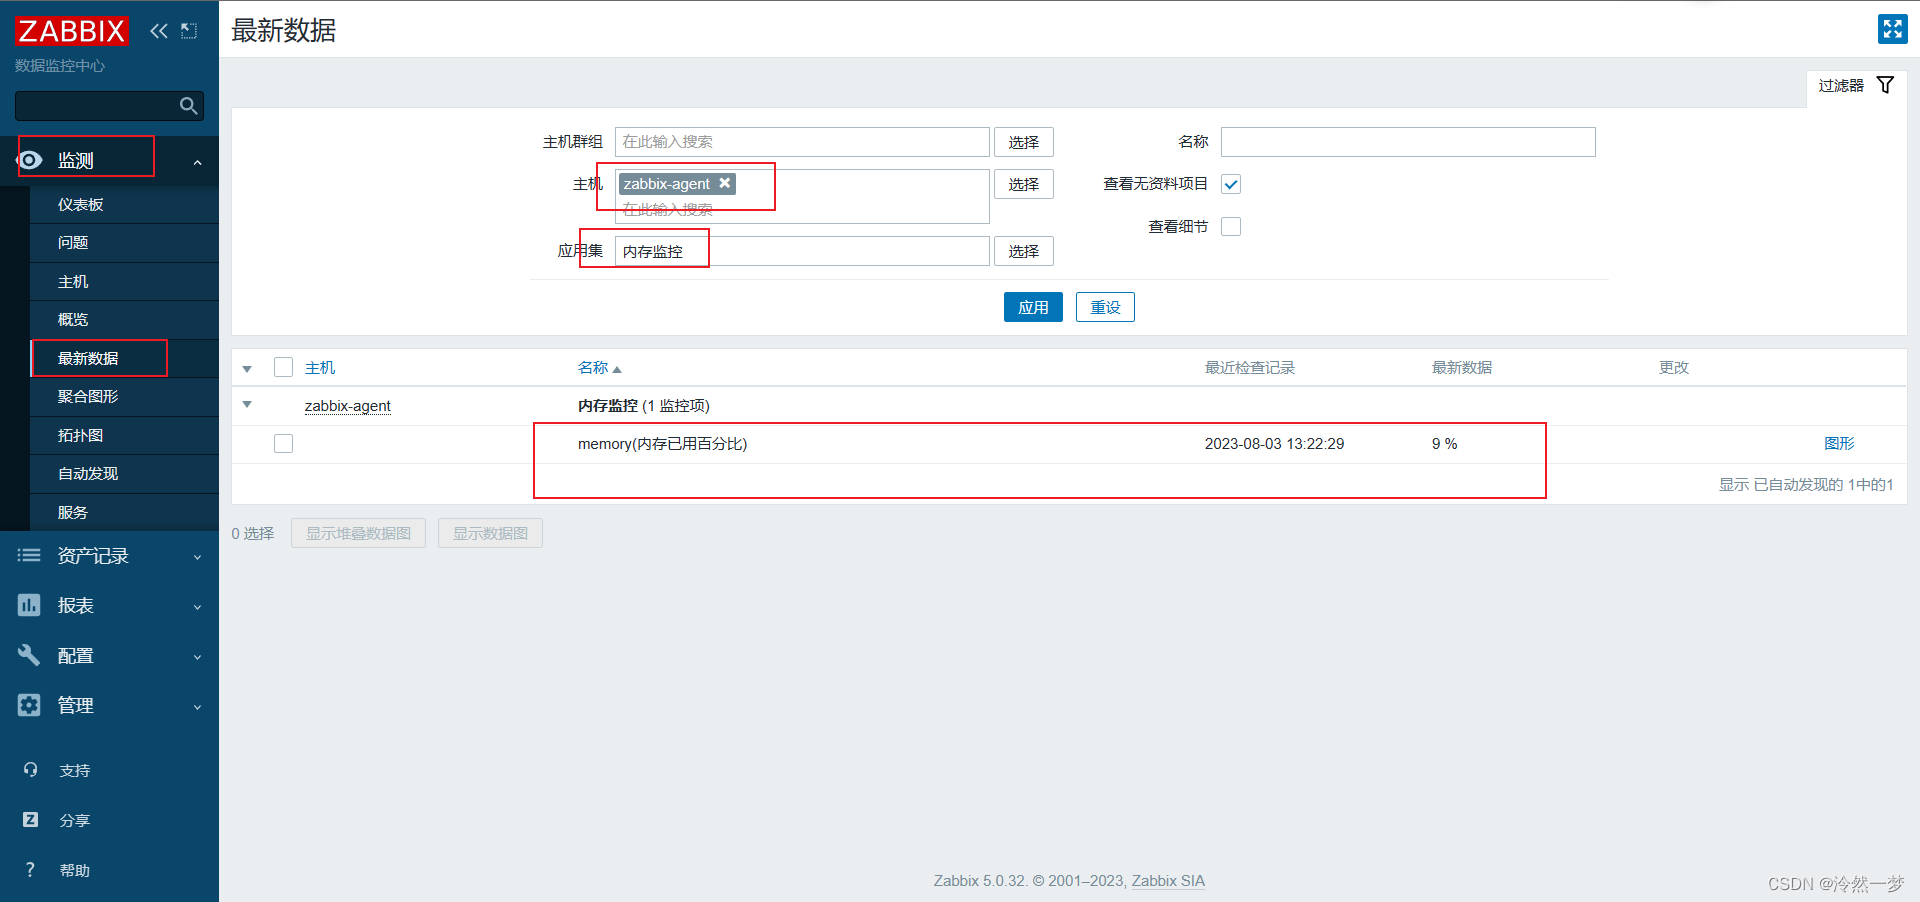
Task: Toggle fullscreen kiosk mode icon
Action: pos(1892,29)
